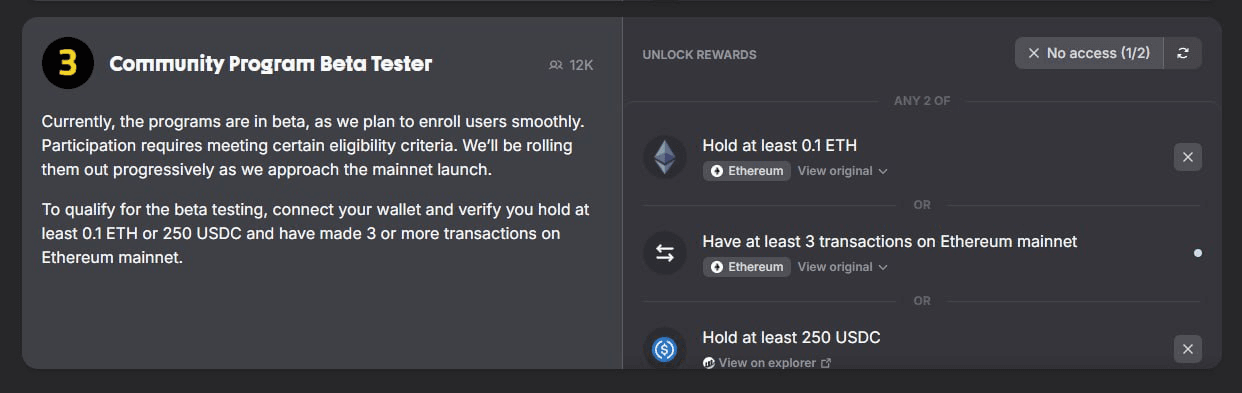Screen dimensions: 1242x393
Task: Click the status dot beside the transactions requirement
Action: pos(1198,253)
